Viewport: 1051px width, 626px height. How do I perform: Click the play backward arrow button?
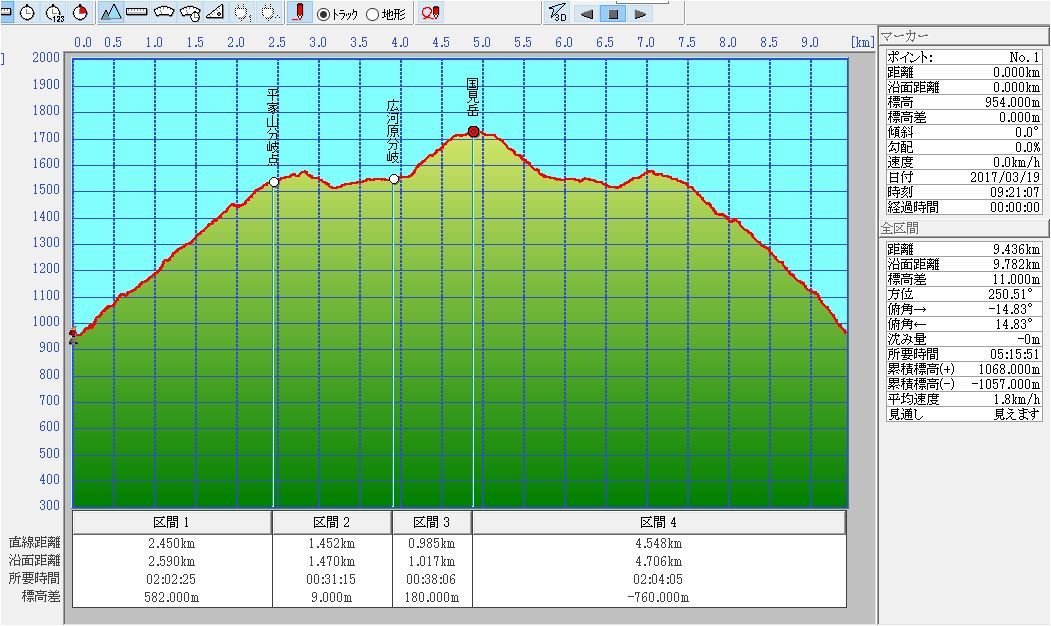pos(586,14)
